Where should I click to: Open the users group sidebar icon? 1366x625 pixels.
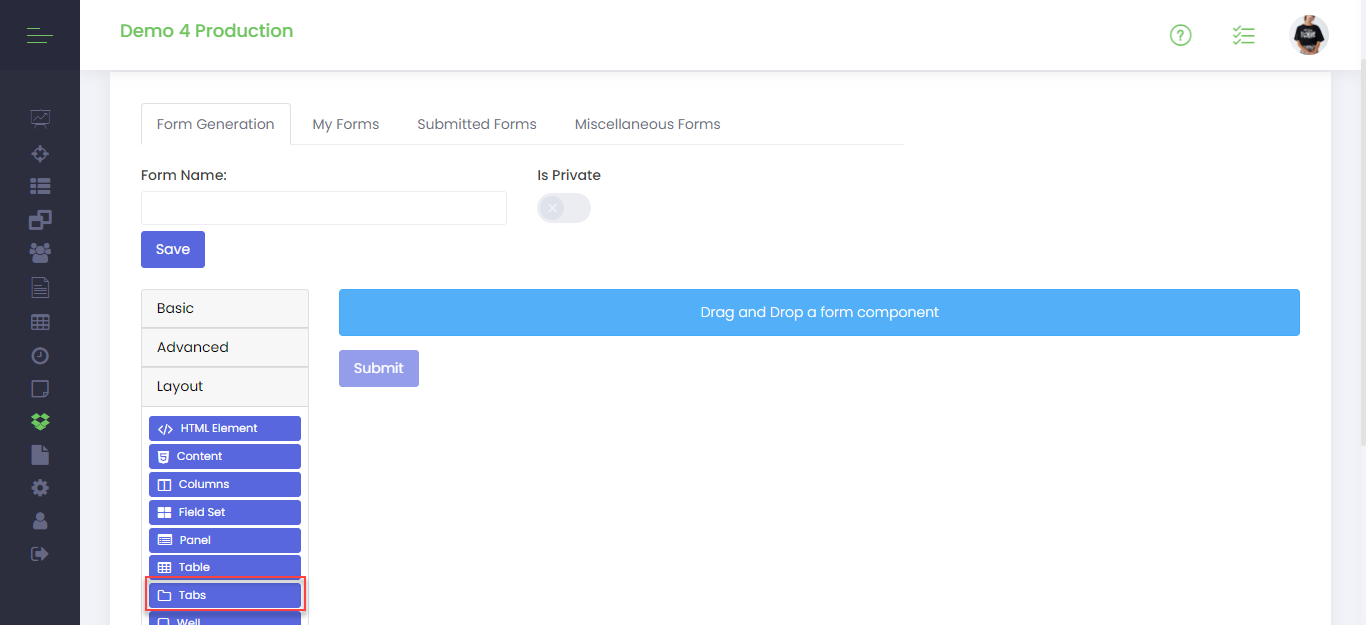[x=40, y=253]
